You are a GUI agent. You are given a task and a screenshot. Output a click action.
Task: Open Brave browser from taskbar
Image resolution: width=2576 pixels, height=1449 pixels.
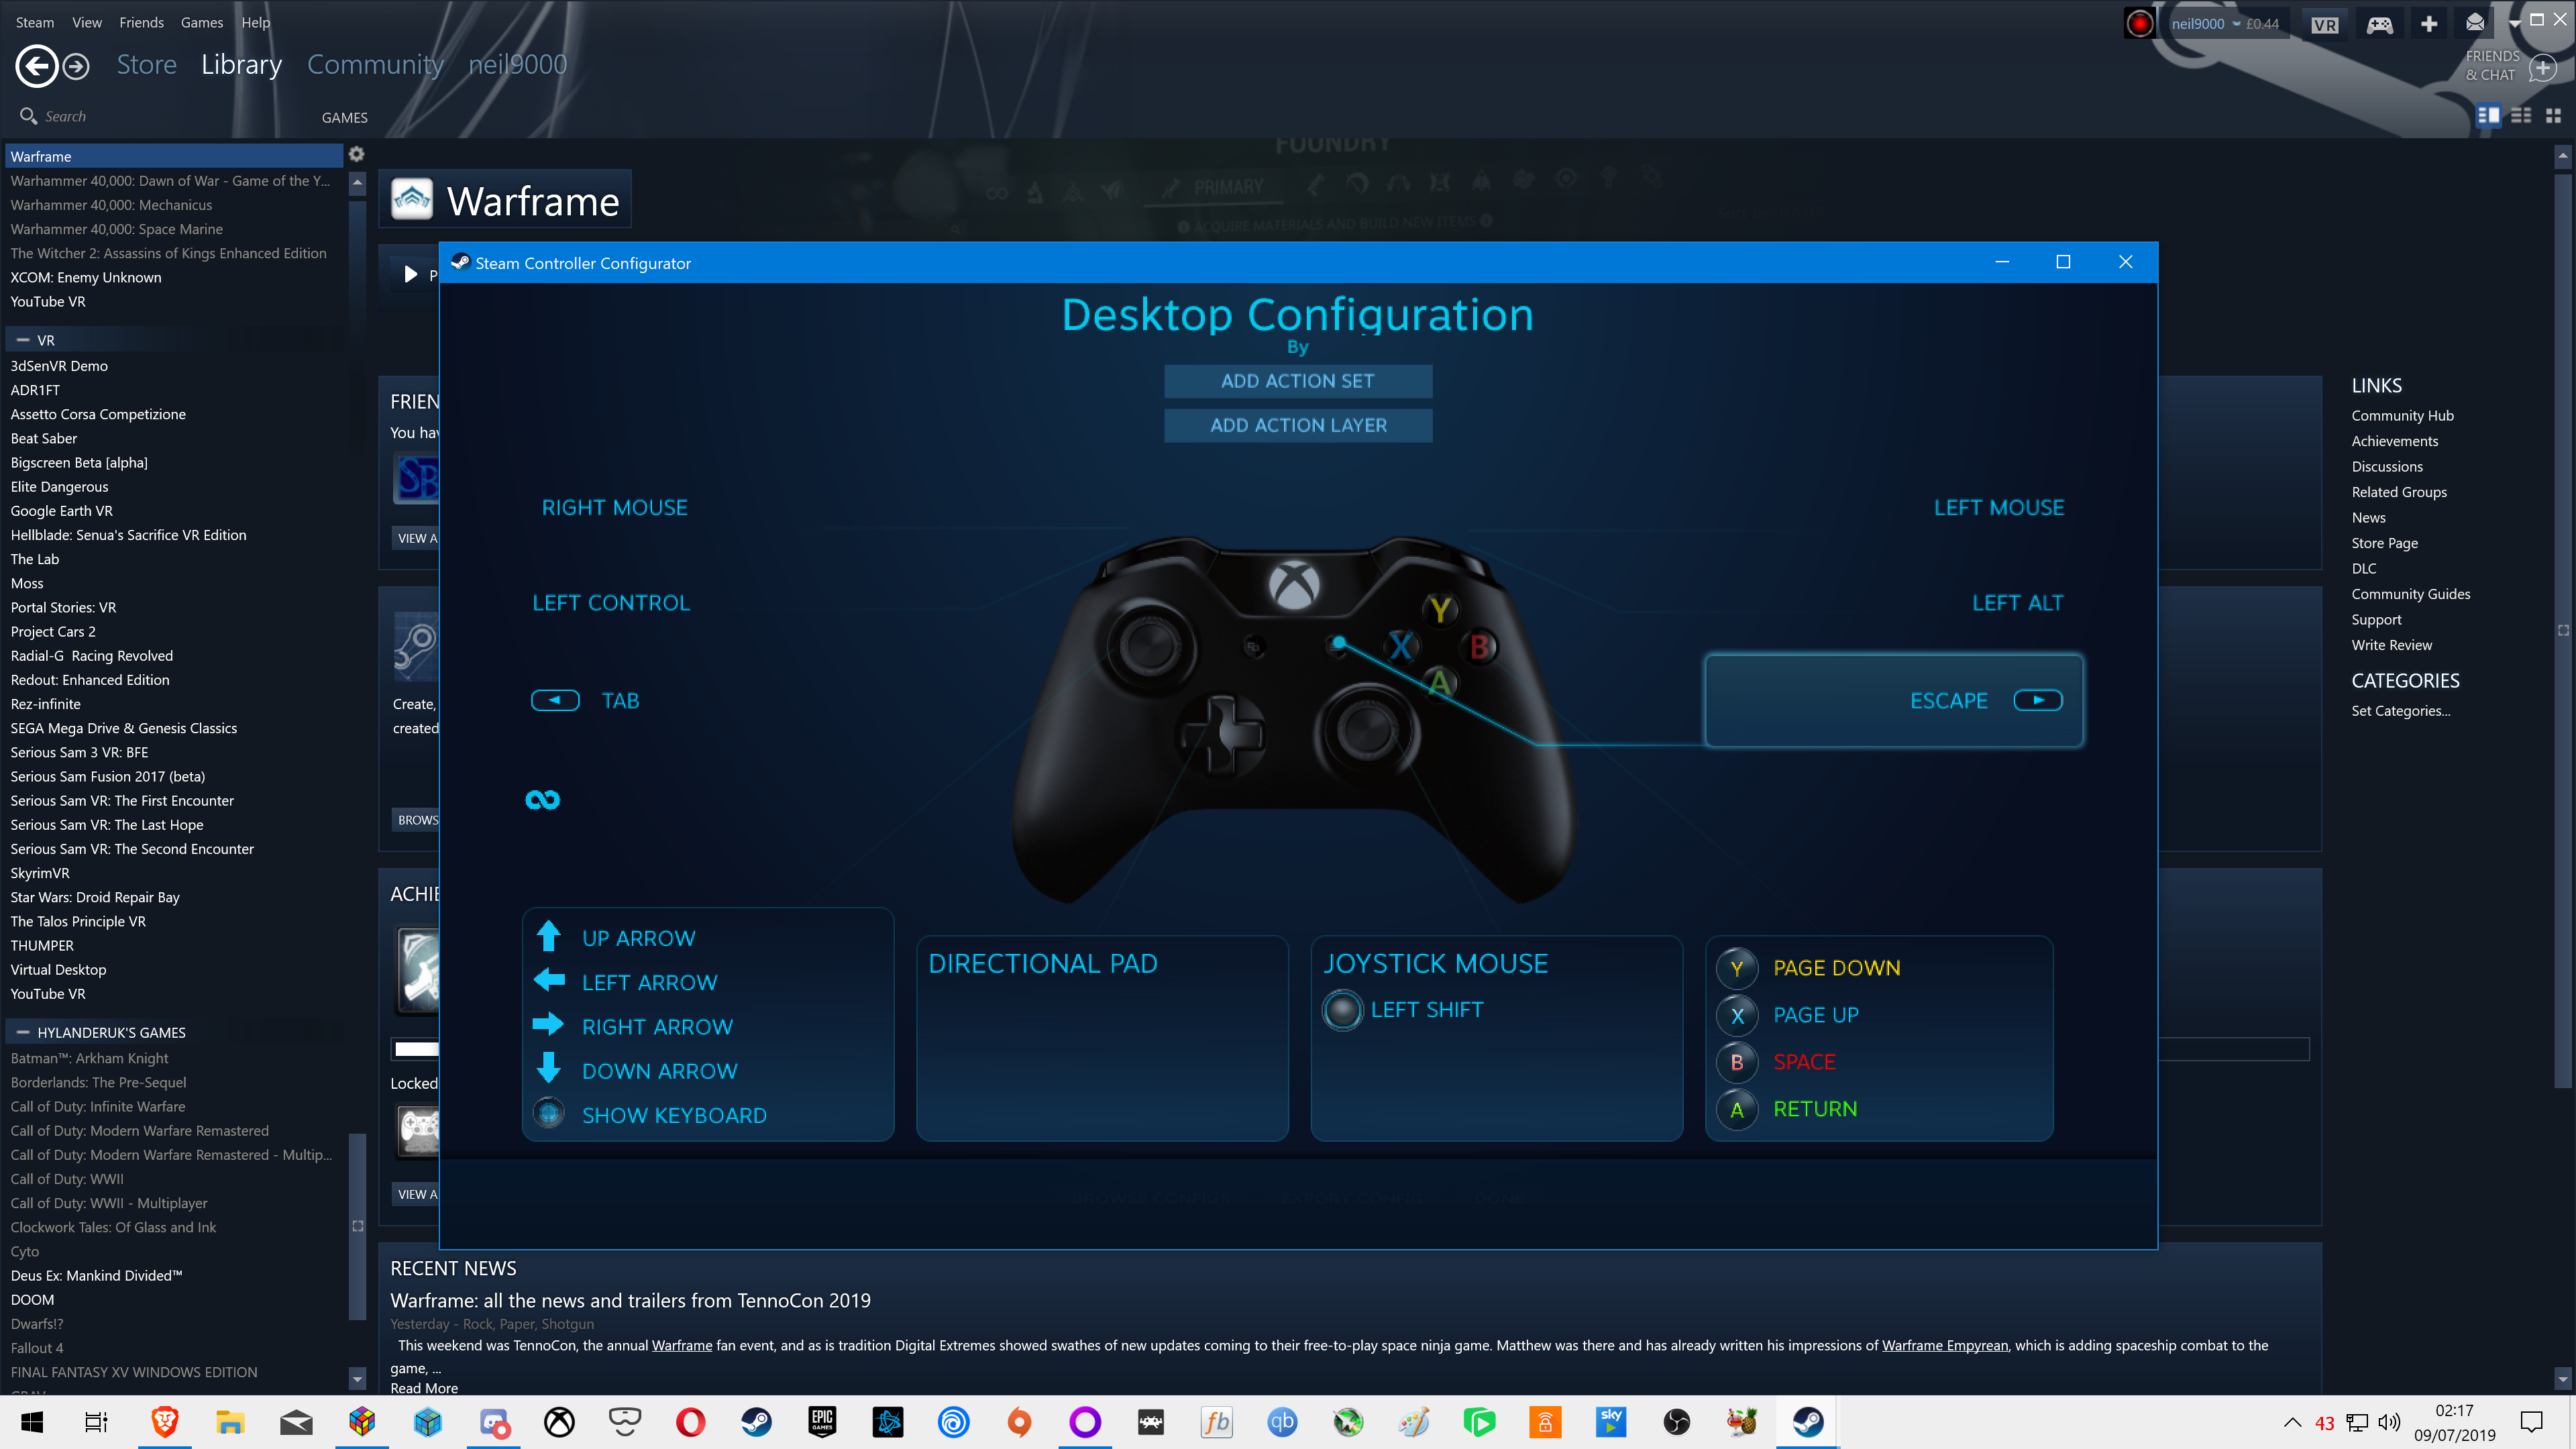point(165,1422)
